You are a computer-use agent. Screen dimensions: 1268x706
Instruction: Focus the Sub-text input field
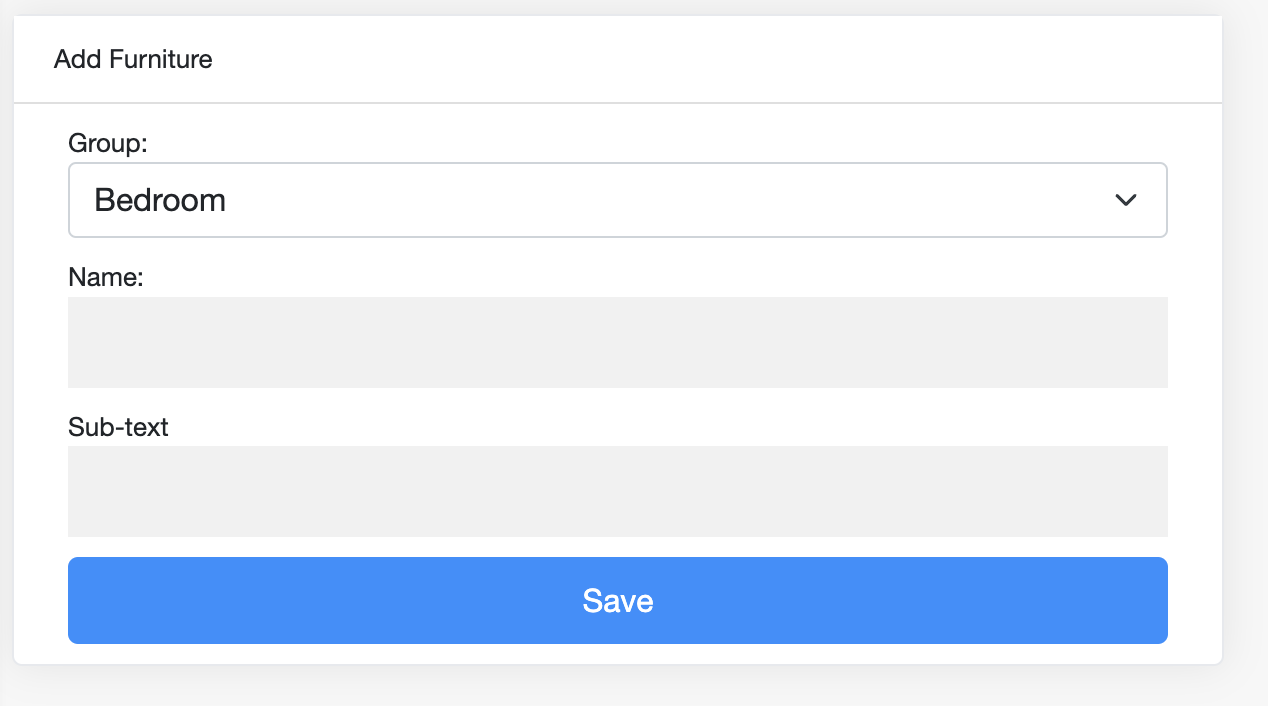pyautogui.click(x=617, y=491)
